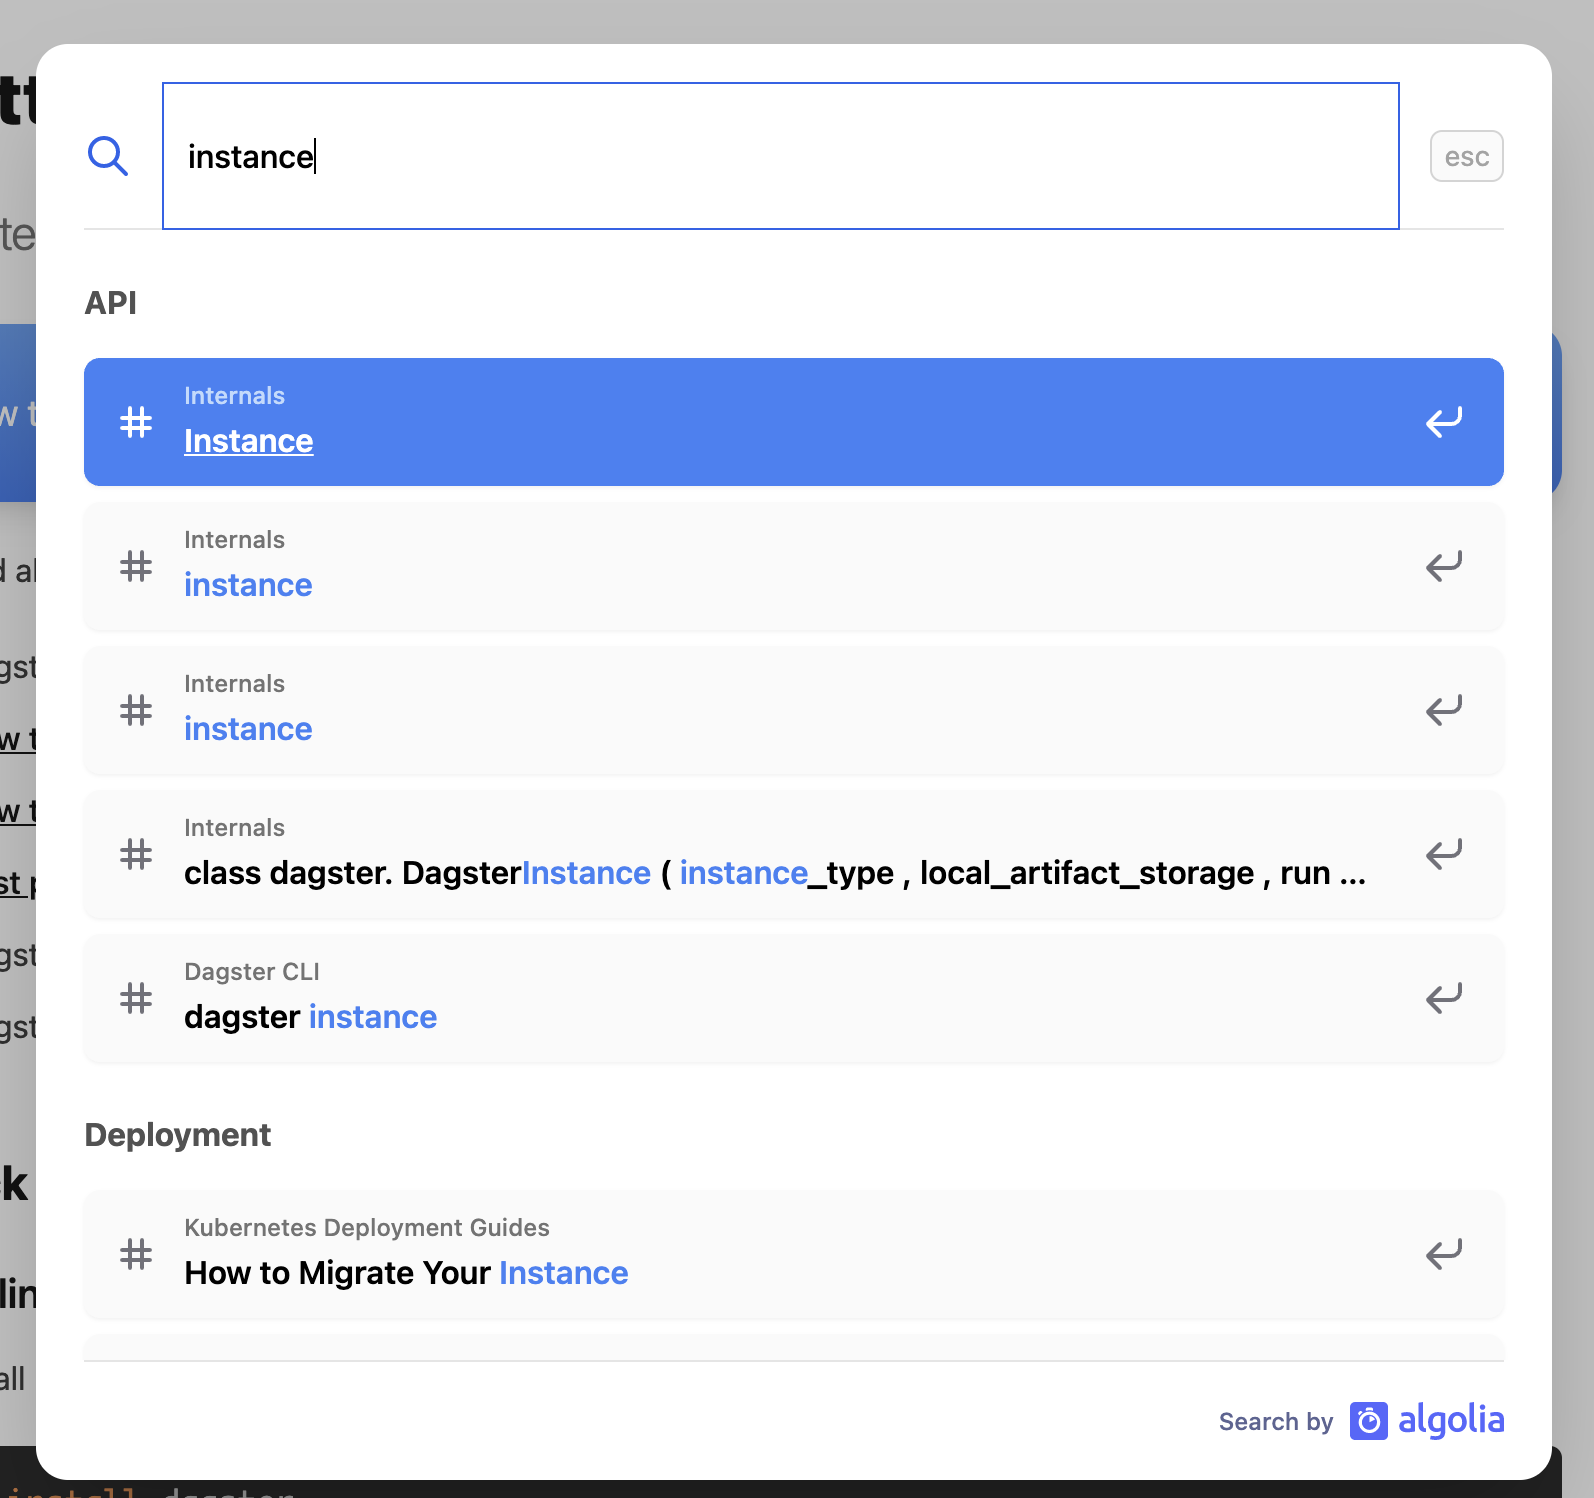Viewport: 1594px width, 1498px height.
Task: Click the hash icon beside DagsterInstance class result
Action: click(x=135, y=855)
